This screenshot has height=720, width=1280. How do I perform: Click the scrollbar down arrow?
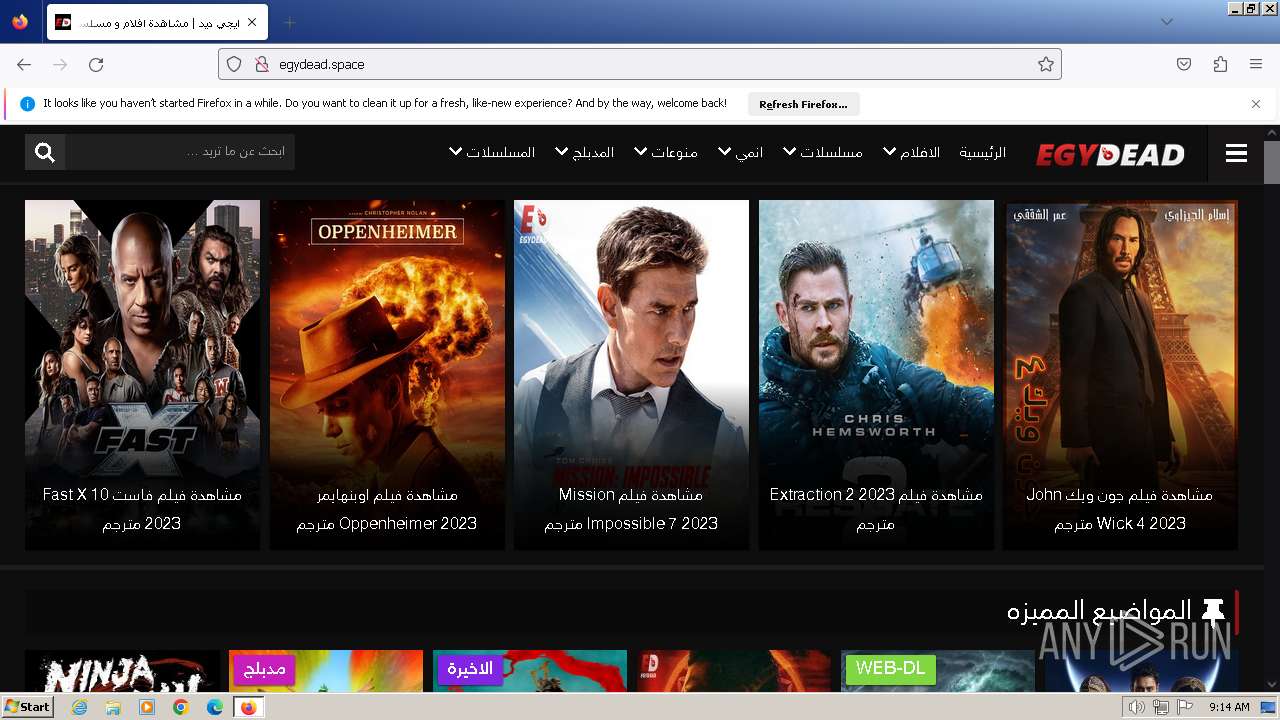(1272, 685)
